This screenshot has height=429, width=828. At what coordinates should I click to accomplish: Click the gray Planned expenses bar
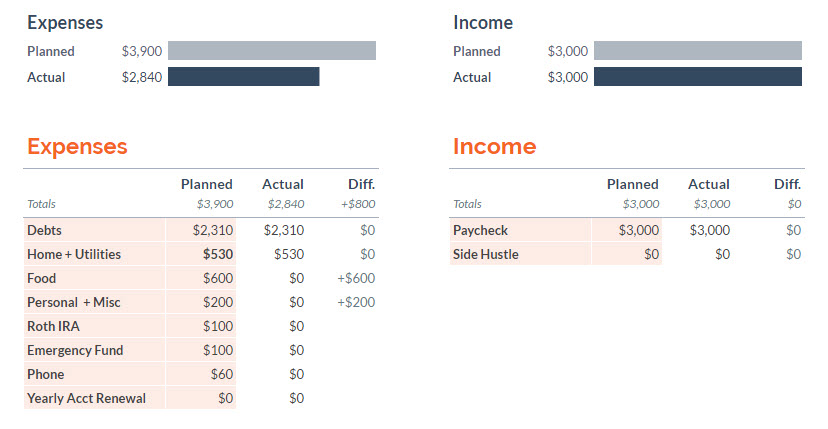click(x=271, y=51)
